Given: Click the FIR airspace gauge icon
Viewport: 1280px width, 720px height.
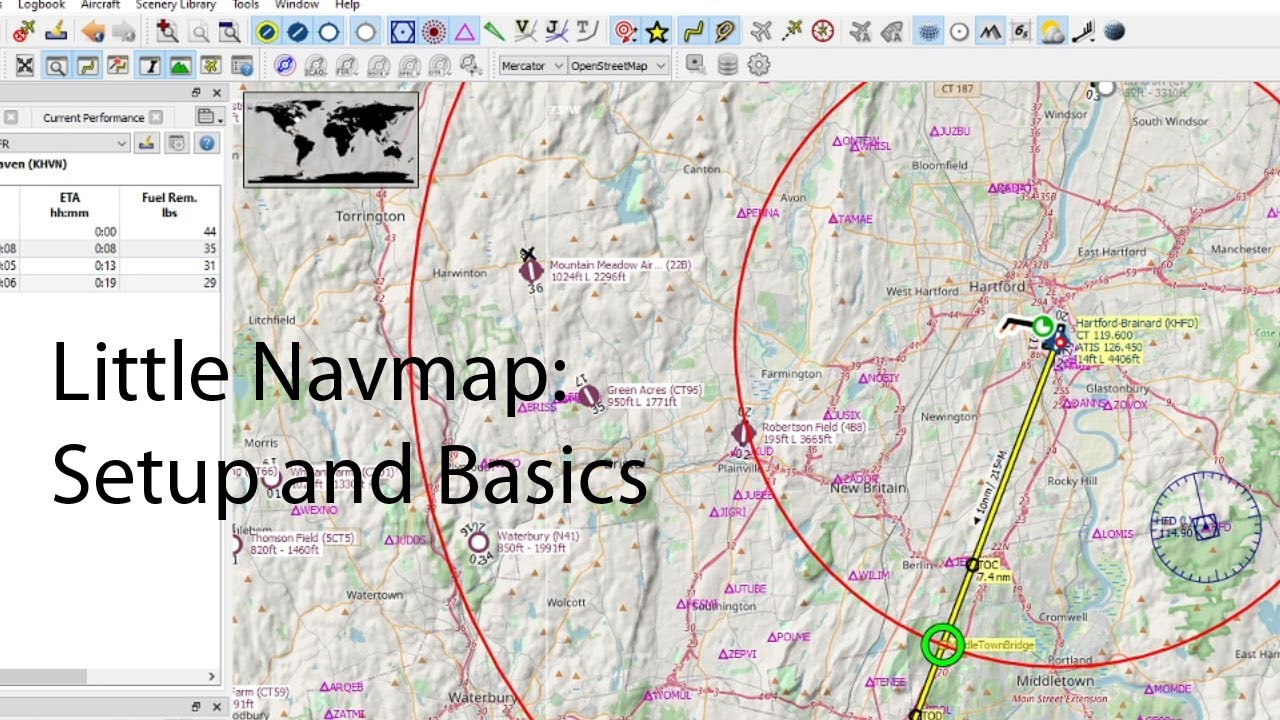Looking at the screenshot, I should click(346, 66).
